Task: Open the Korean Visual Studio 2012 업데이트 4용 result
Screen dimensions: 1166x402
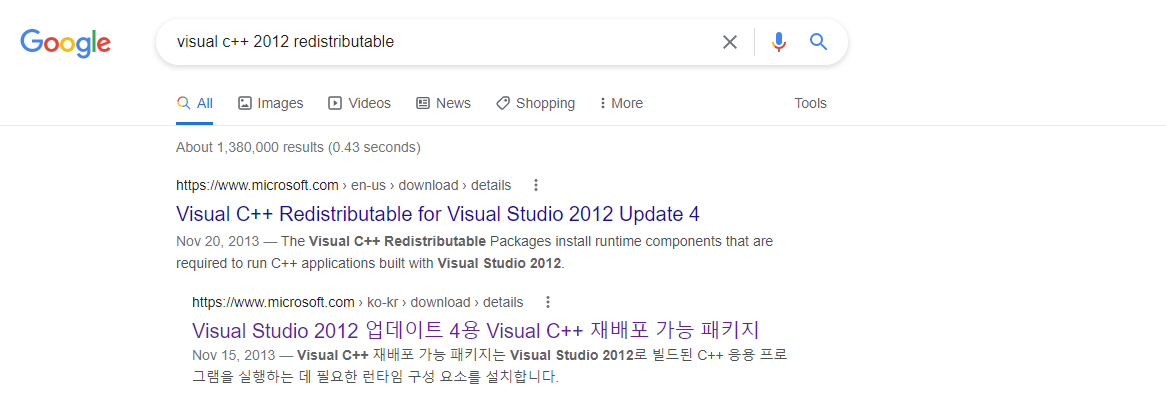Action: (x=475, y=330)
